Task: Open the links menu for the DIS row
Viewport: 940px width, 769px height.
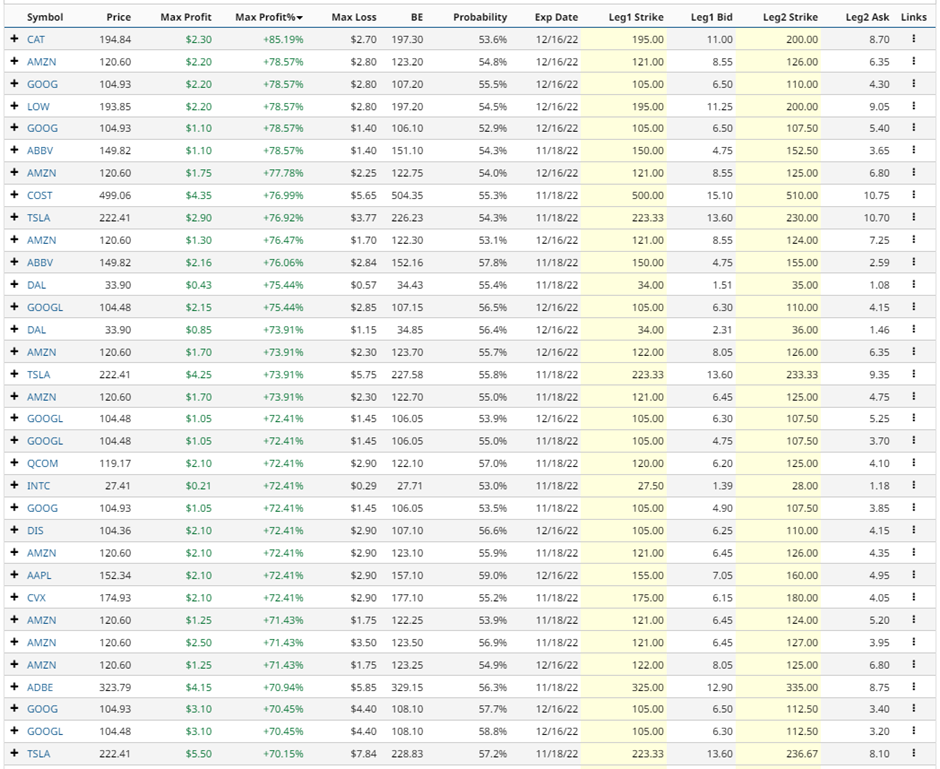Action: coord(914,530)
